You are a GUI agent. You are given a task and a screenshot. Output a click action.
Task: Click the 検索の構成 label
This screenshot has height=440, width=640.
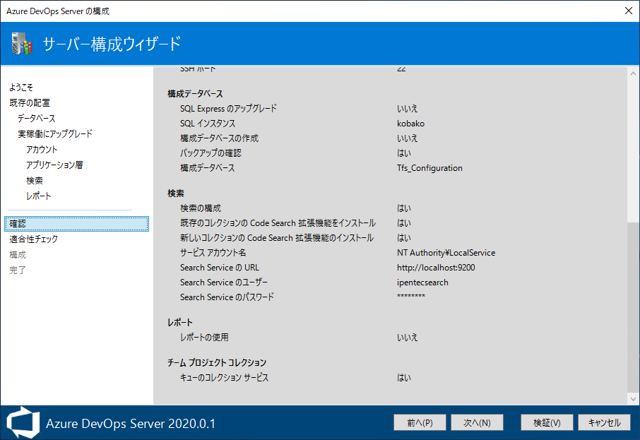200,208
